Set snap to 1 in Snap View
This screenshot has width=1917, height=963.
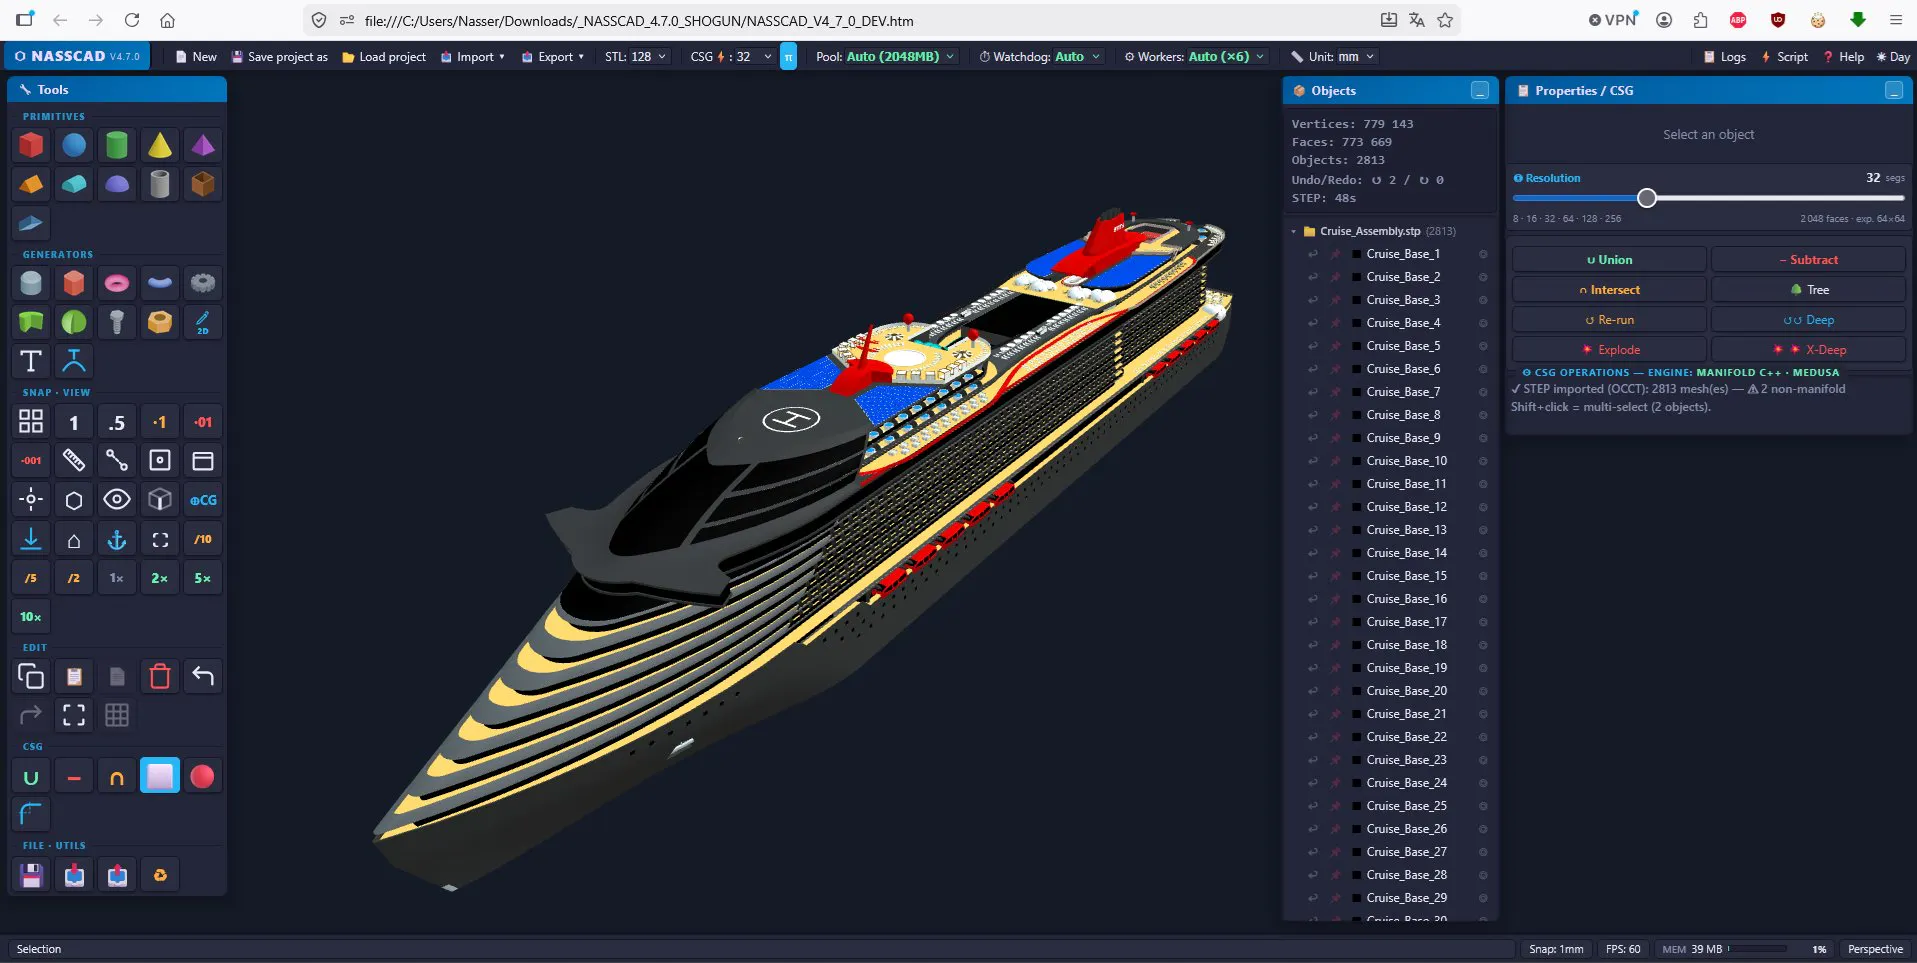(74, 422)
